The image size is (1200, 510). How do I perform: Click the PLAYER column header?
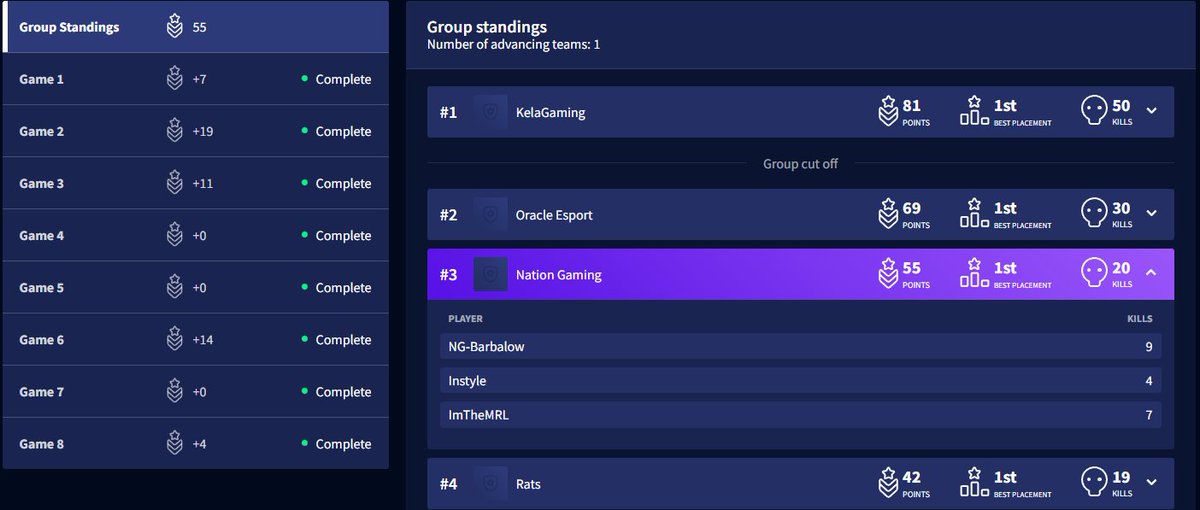(465, 319)
